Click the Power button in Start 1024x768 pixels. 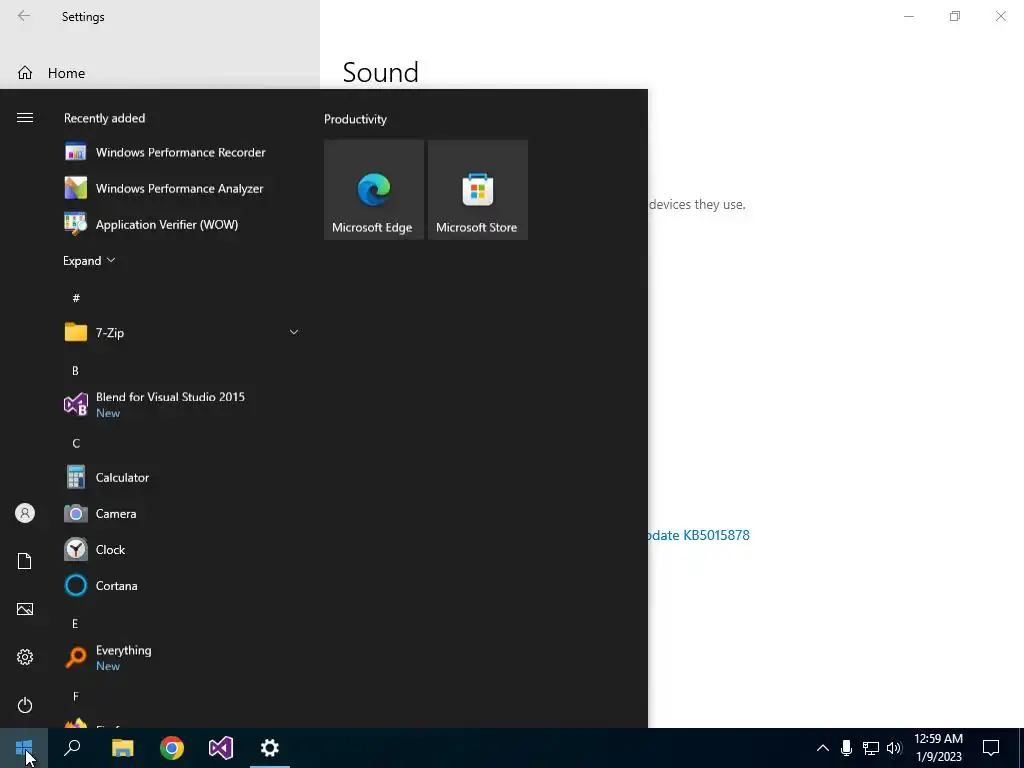(25, 705)
